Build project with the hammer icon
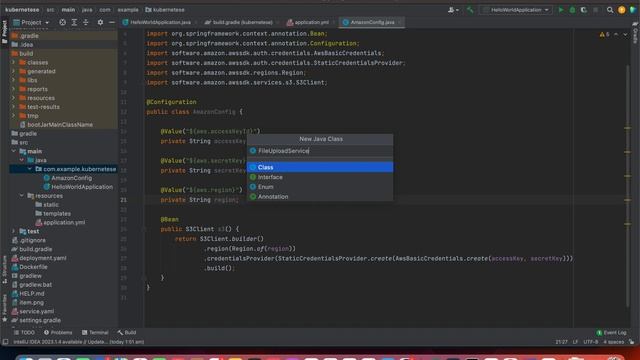 coord(470,10)
